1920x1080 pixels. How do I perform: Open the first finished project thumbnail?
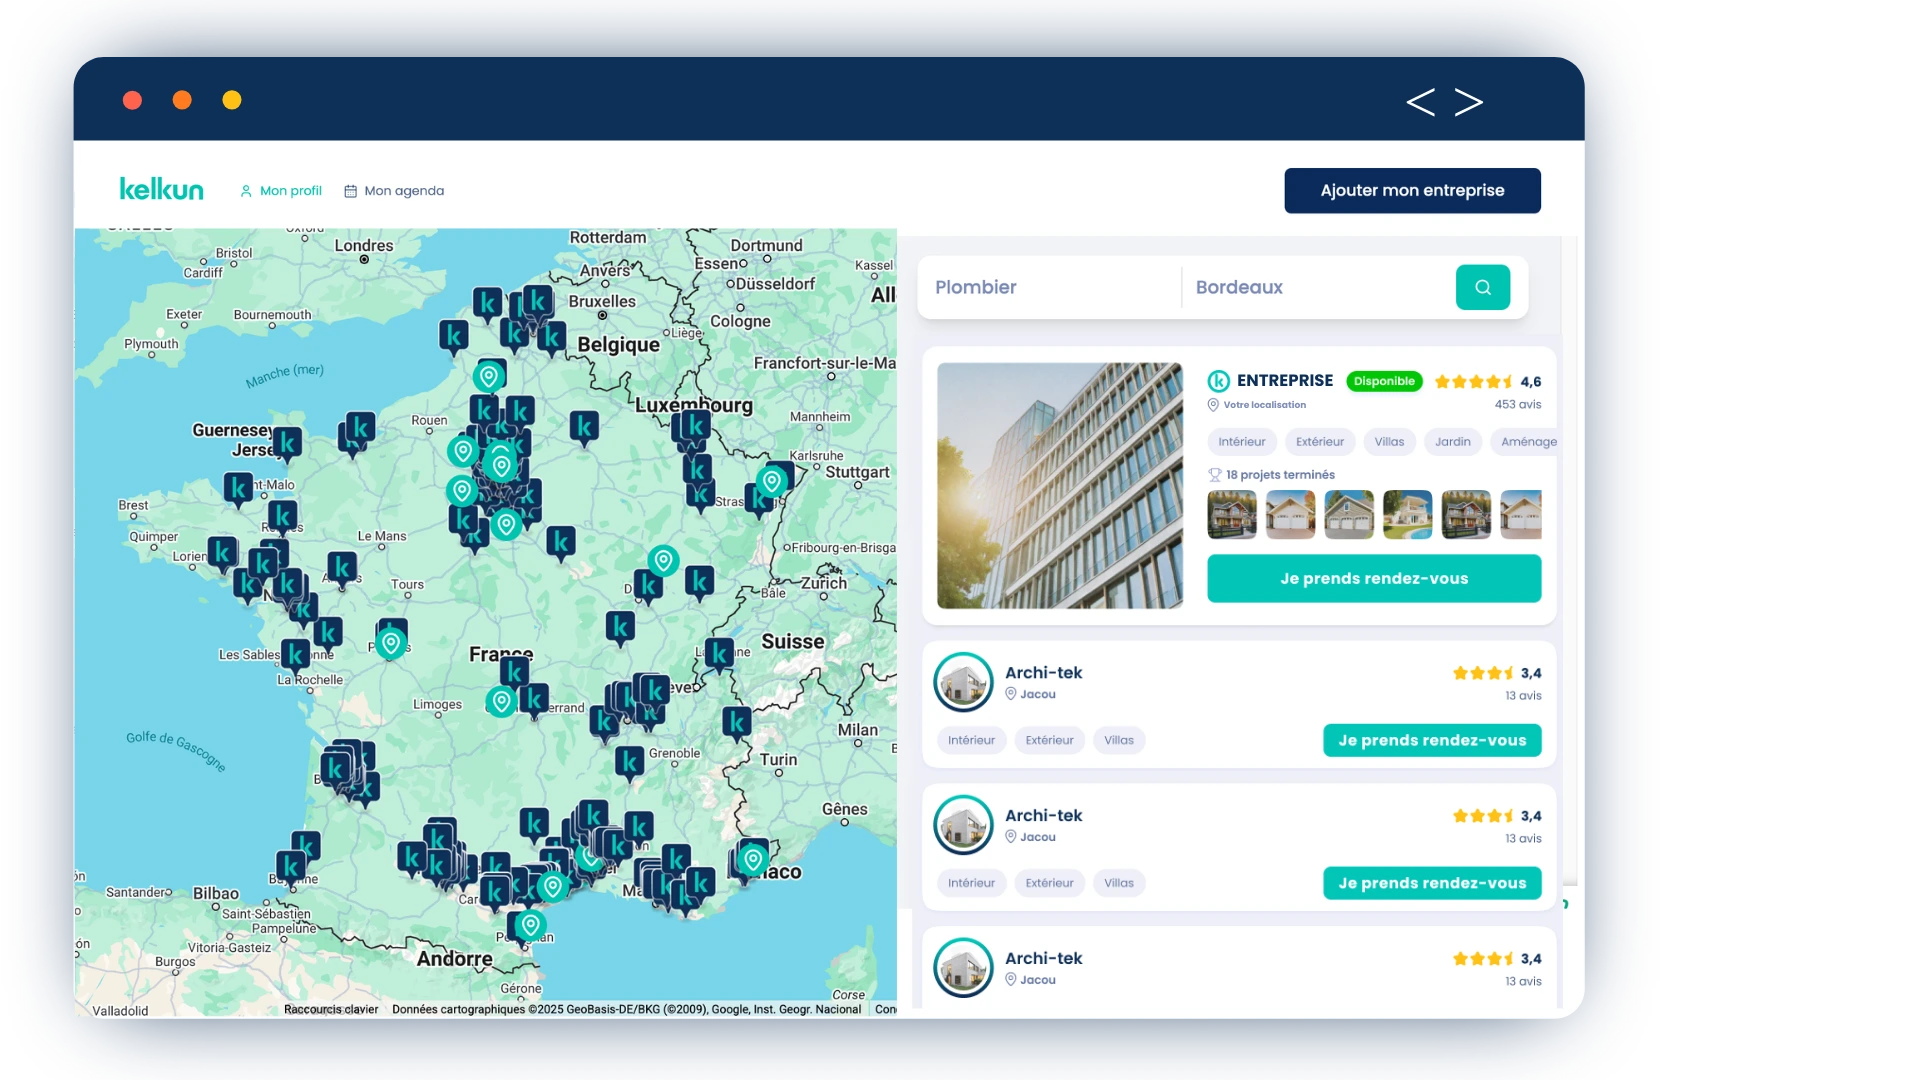point(1232,515)
